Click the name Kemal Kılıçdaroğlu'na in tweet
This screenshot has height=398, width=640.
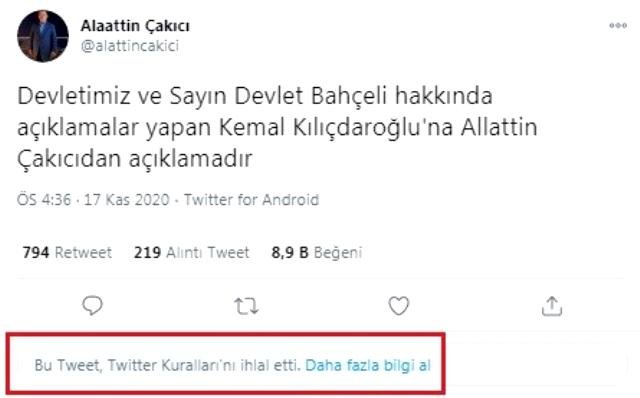(336, 128)
